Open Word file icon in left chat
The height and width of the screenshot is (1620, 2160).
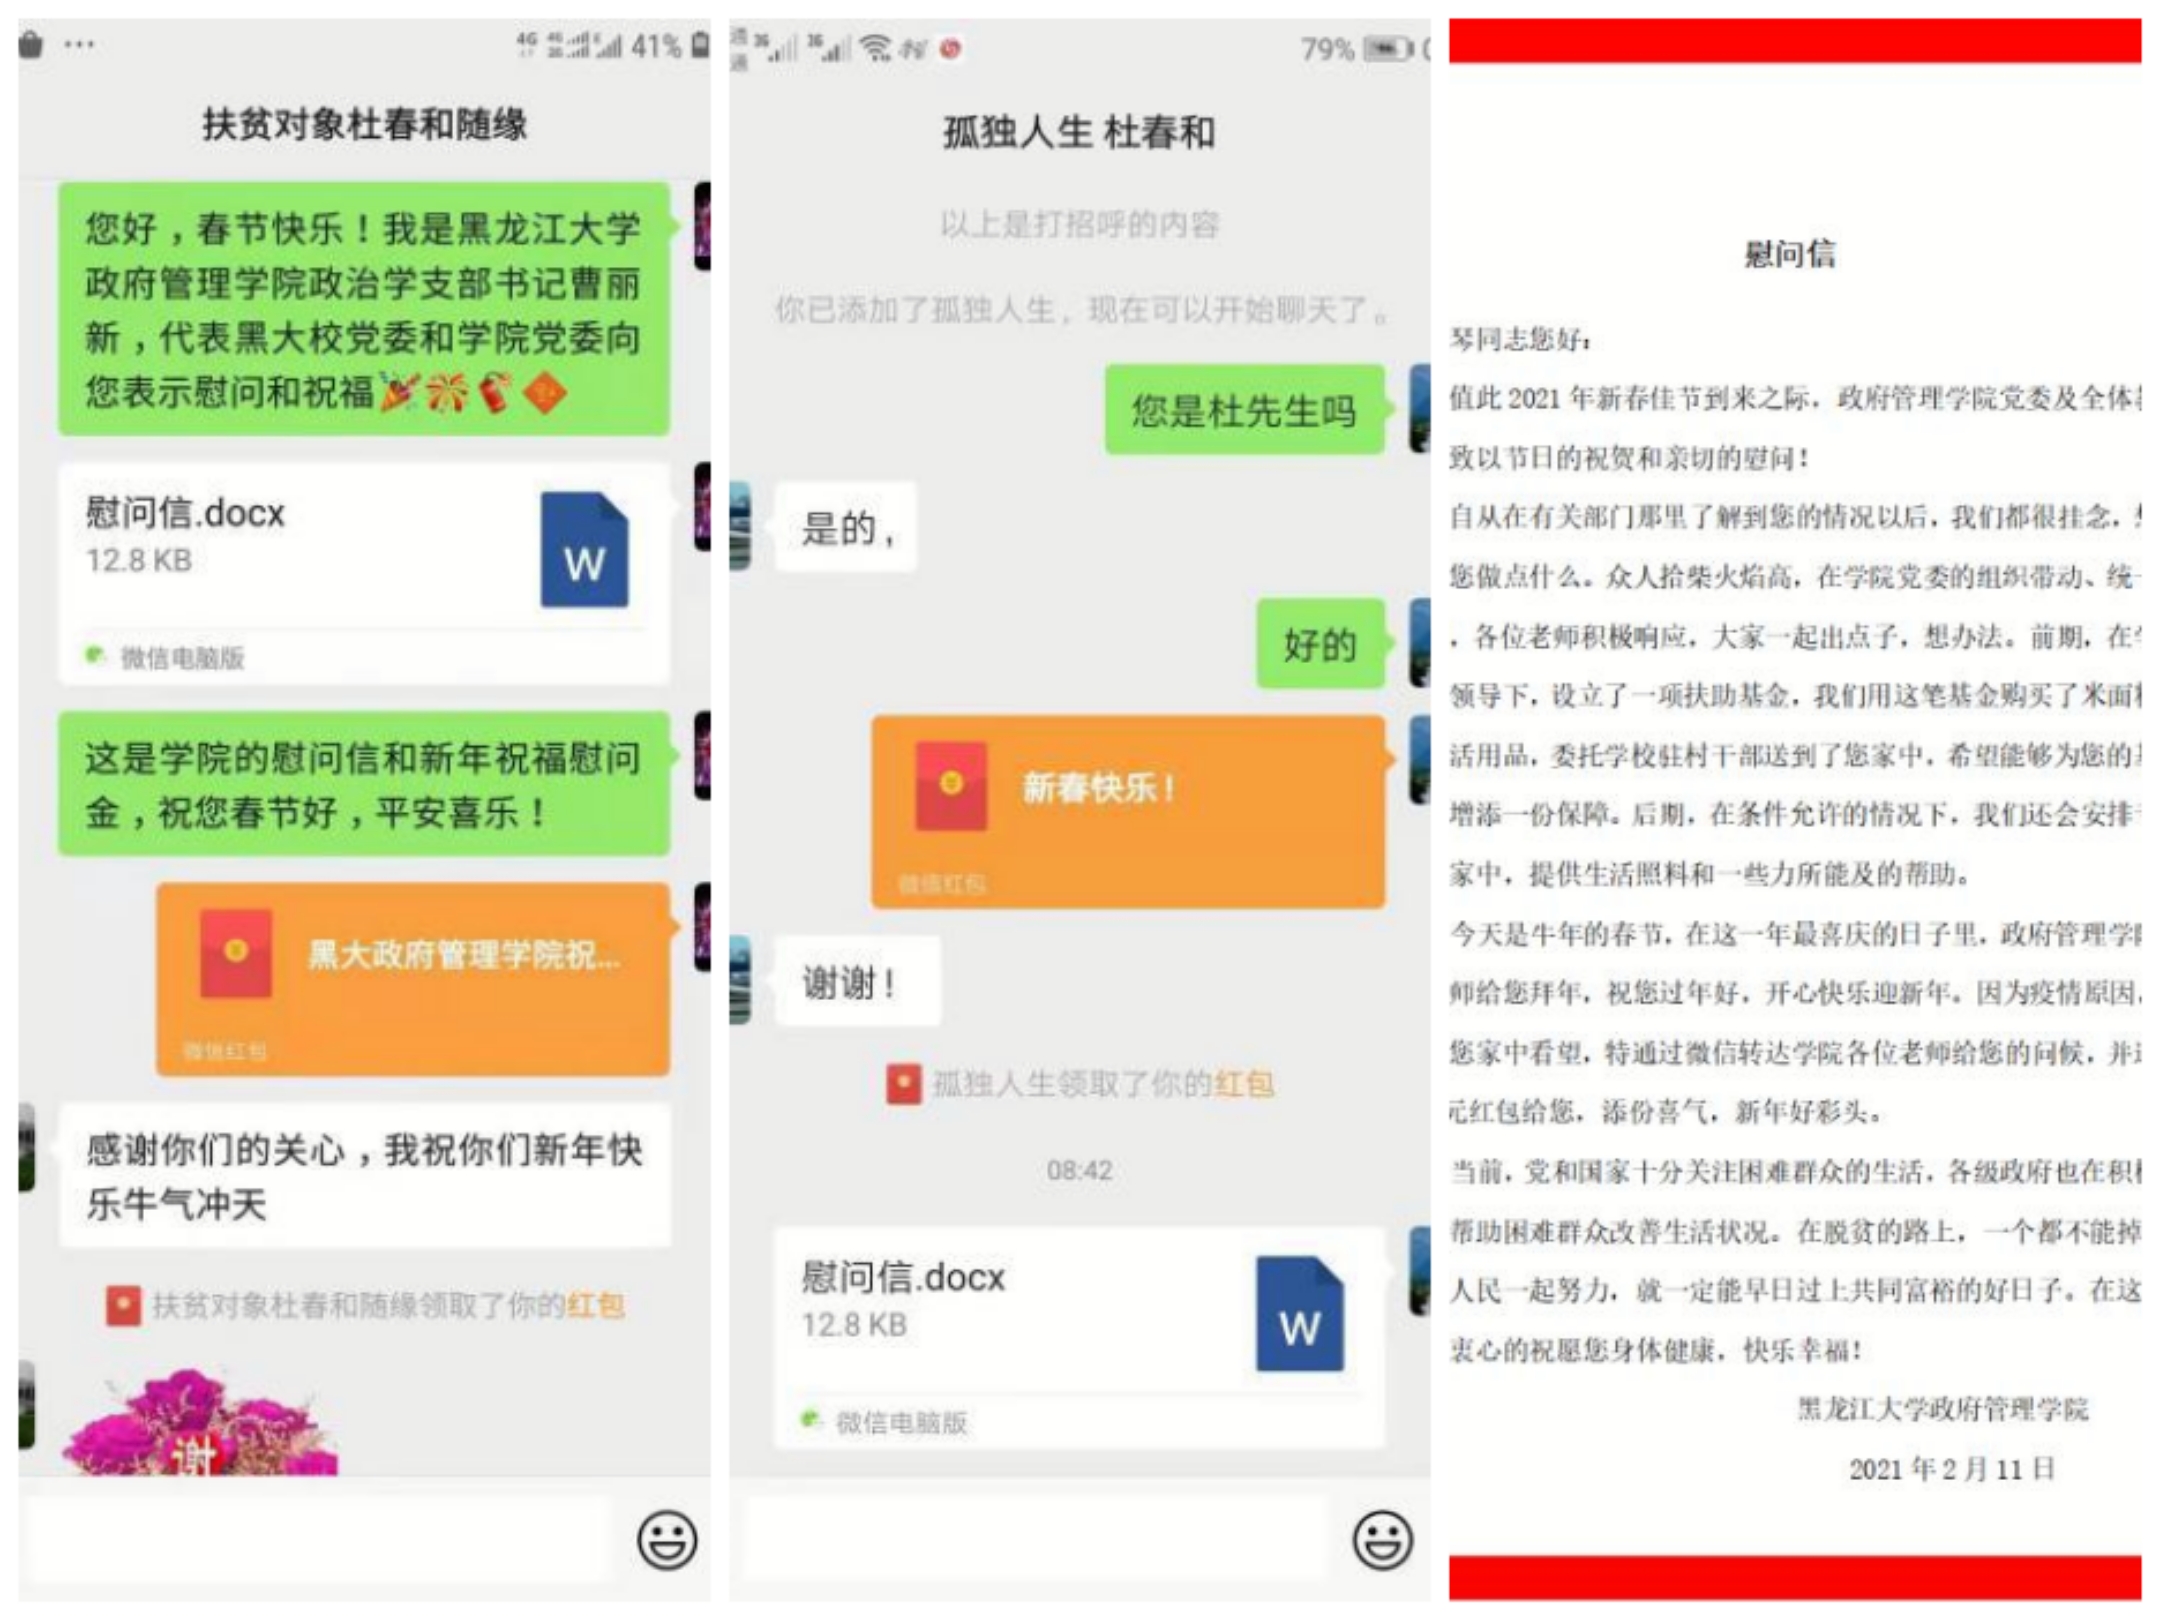tap(584, 550)
